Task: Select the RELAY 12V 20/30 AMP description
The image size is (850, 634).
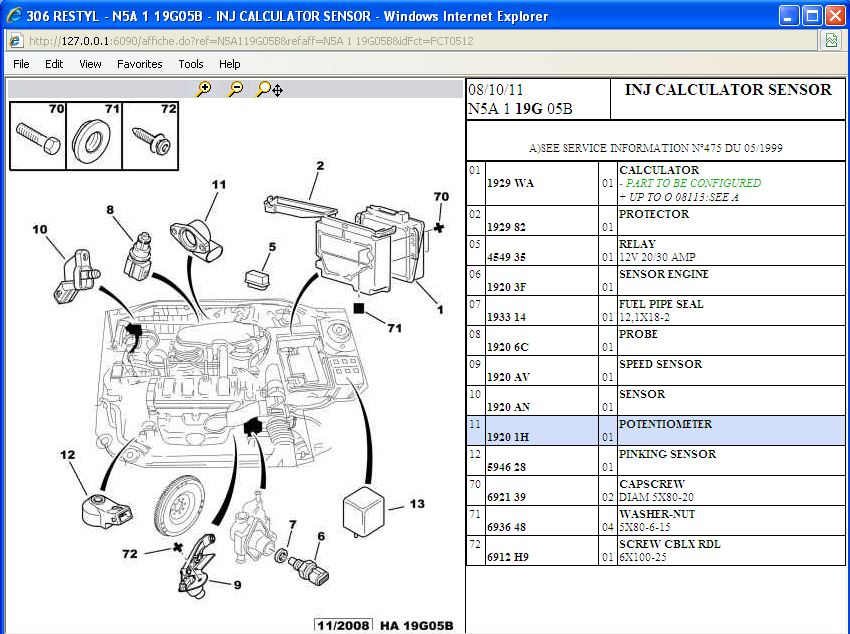Action: click(x=657, y=250)
